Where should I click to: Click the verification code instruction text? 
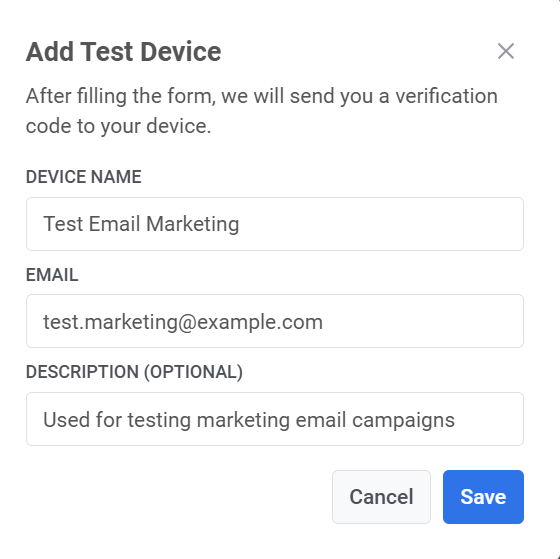pos(261,111)
